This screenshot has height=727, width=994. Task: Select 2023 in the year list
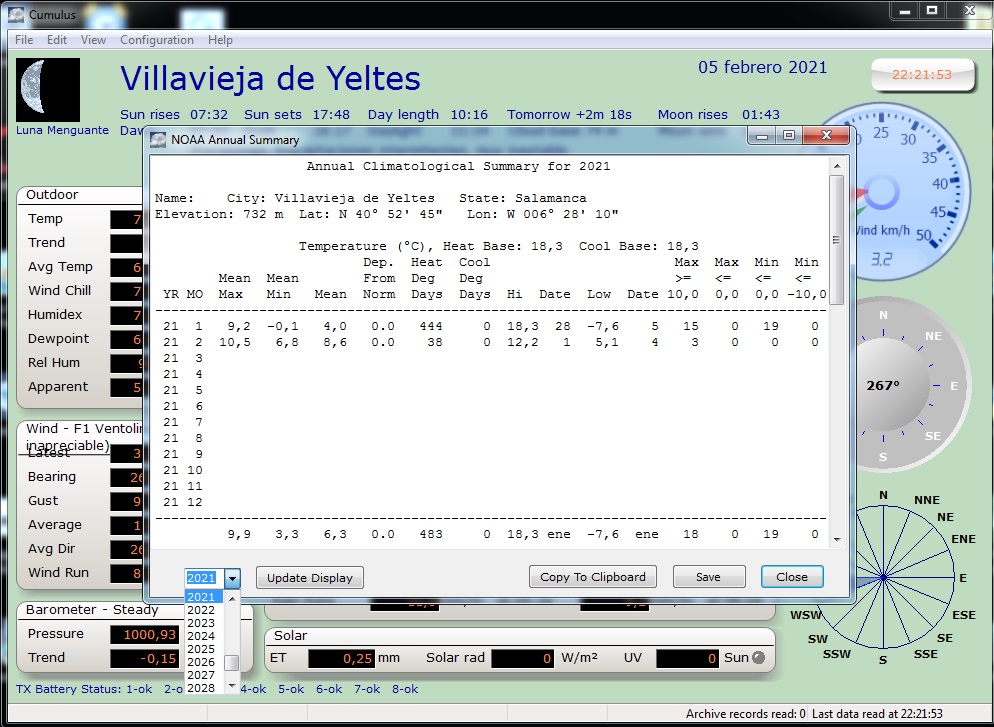(x=205, y=623)
